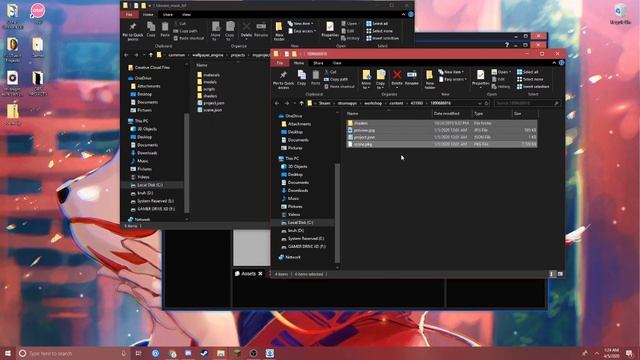Click Paste shortcut in front Explorer ribbon
This screenshot has width=640, height=360.
pyautogui.click(x=340, y=87)
